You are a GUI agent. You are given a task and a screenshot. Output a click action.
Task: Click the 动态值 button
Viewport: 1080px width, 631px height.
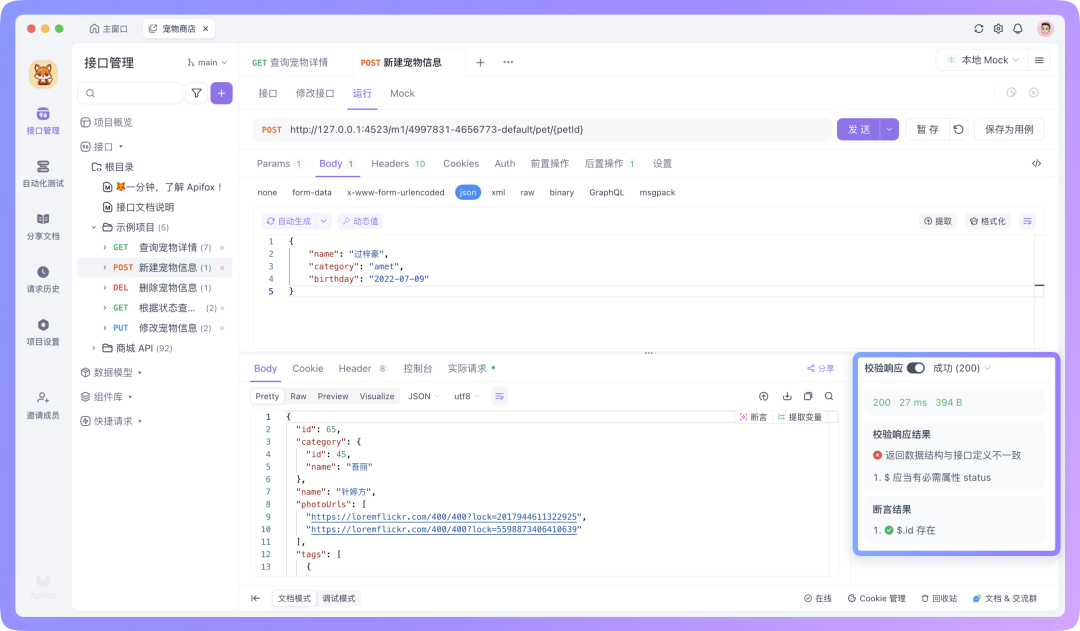click(x=360, y=221)
